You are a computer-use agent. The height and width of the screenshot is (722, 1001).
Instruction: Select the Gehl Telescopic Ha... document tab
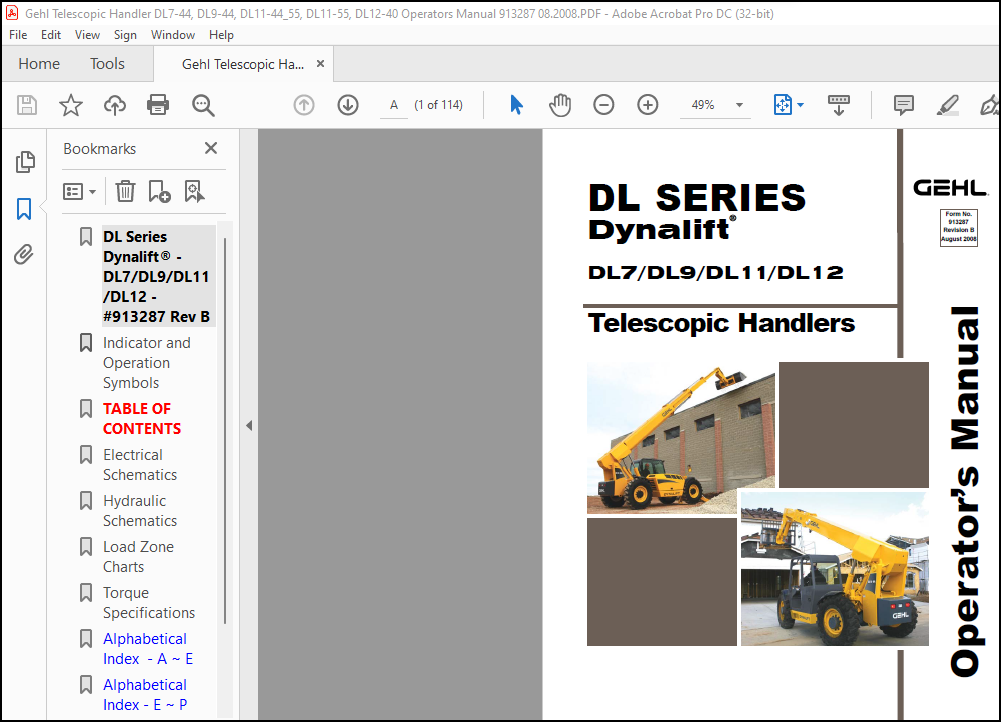[243, 64]
